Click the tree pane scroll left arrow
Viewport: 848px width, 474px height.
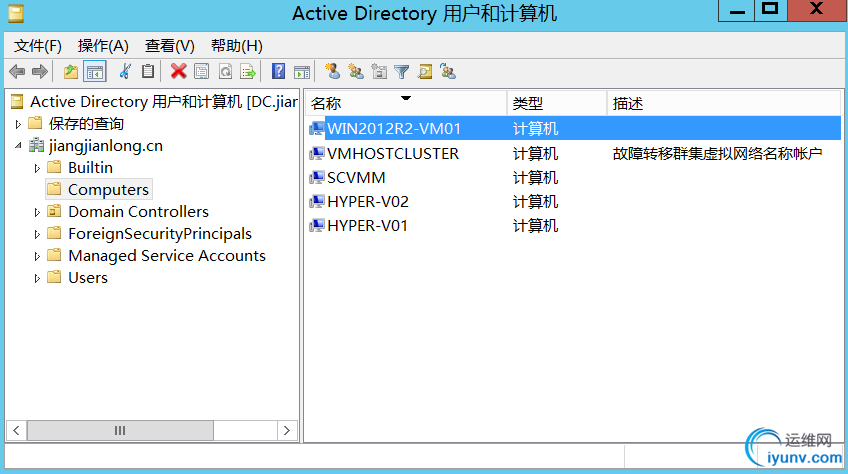coord(16,431)
